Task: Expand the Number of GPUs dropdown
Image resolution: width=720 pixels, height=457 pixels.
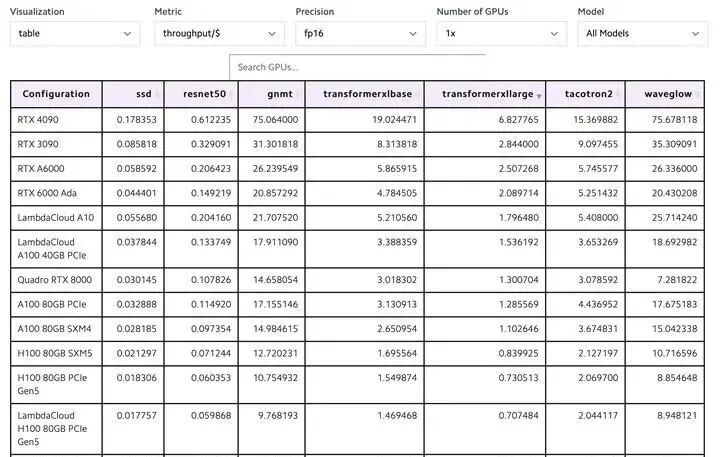Action: (501, 34)
